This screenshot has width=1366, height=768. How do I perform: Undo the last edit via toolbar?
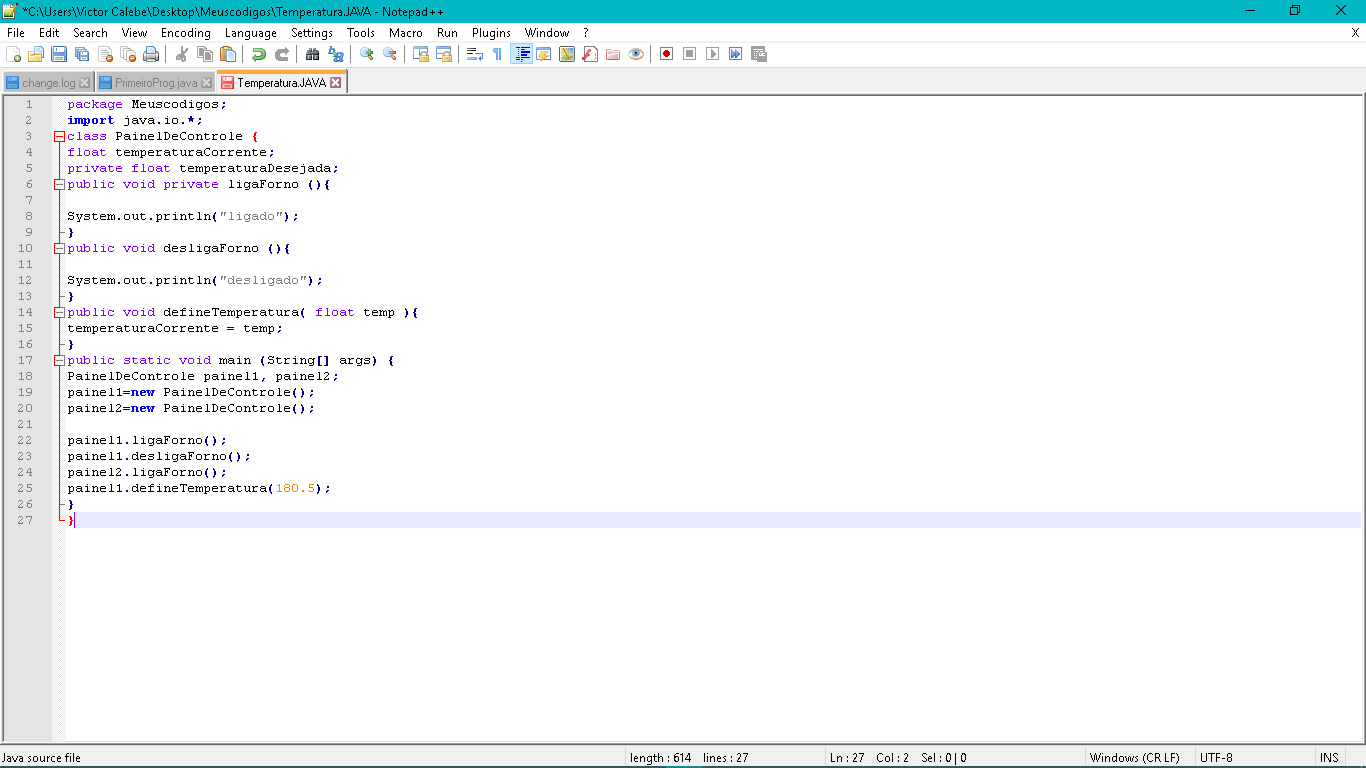(x=259, y=54)
